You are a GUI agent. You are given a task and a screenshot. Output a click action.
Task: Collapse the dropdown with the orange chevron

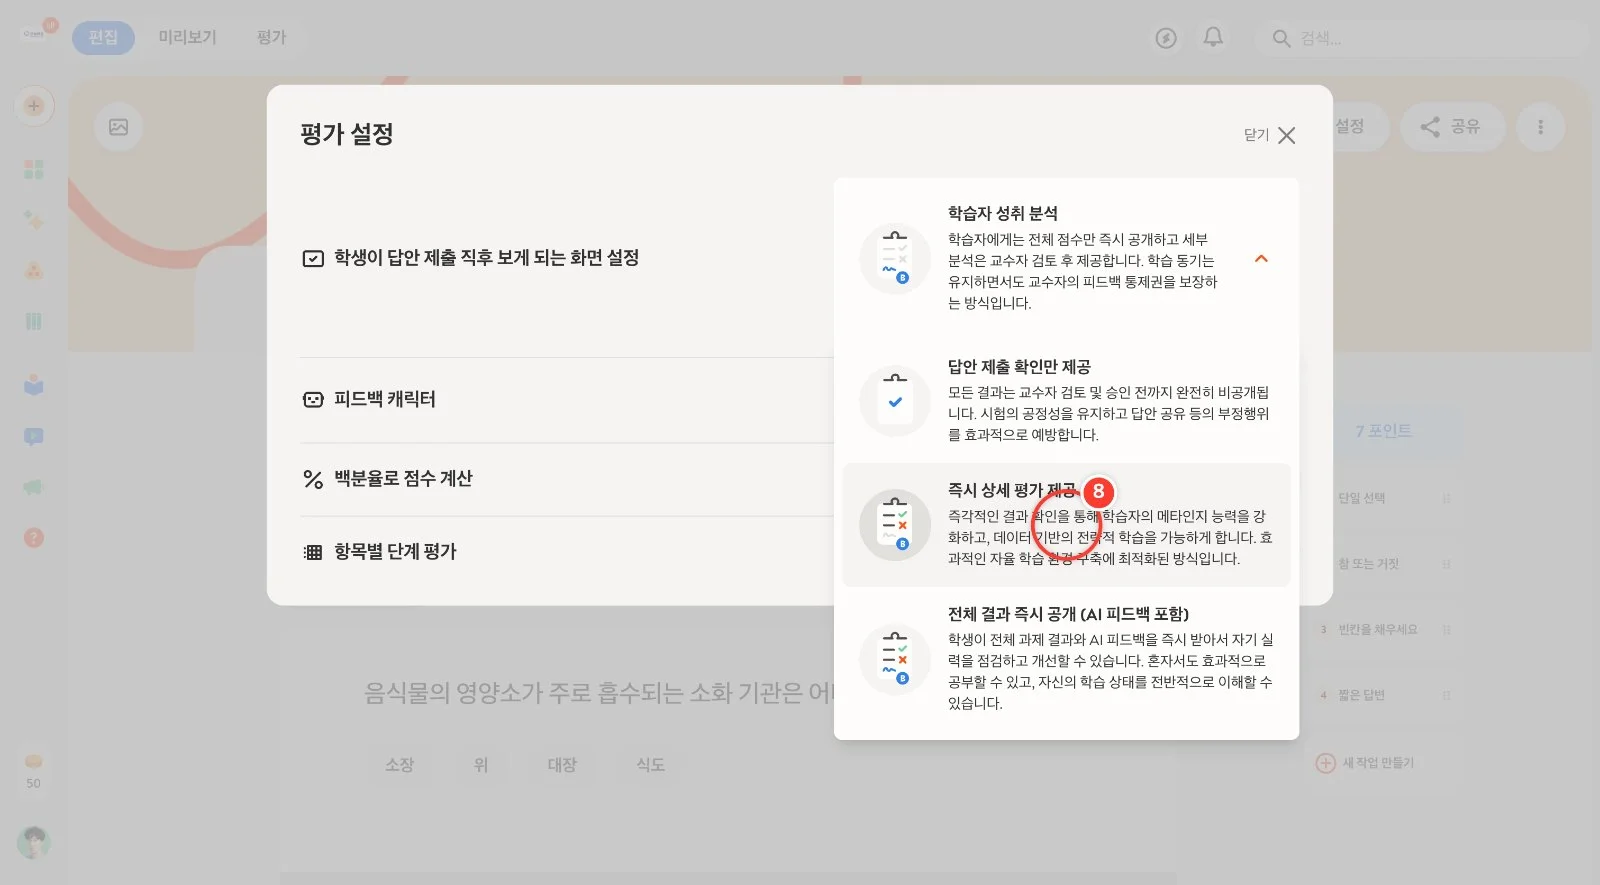pyautogui.click(x=1261, y=259)
